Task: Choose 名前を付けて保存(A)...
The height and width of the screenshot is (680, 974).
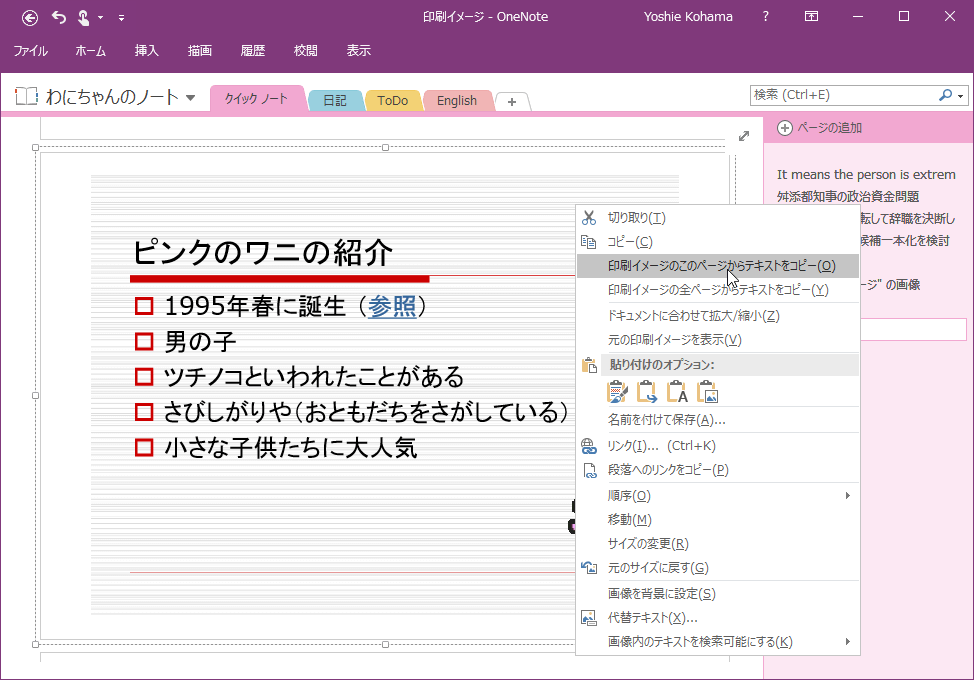Action: click(x=717, y=420)
